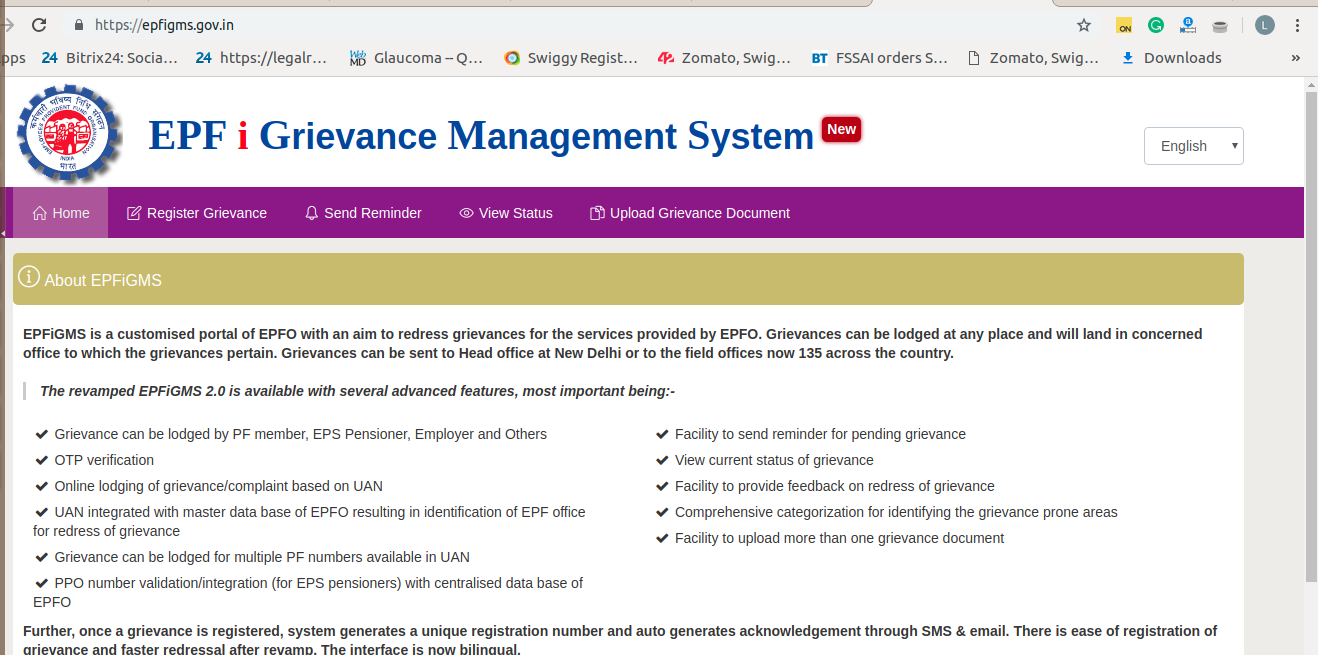Select the View Status eye icon
Viewport: 1318px width, 655px height.
(x=465, y=213)
